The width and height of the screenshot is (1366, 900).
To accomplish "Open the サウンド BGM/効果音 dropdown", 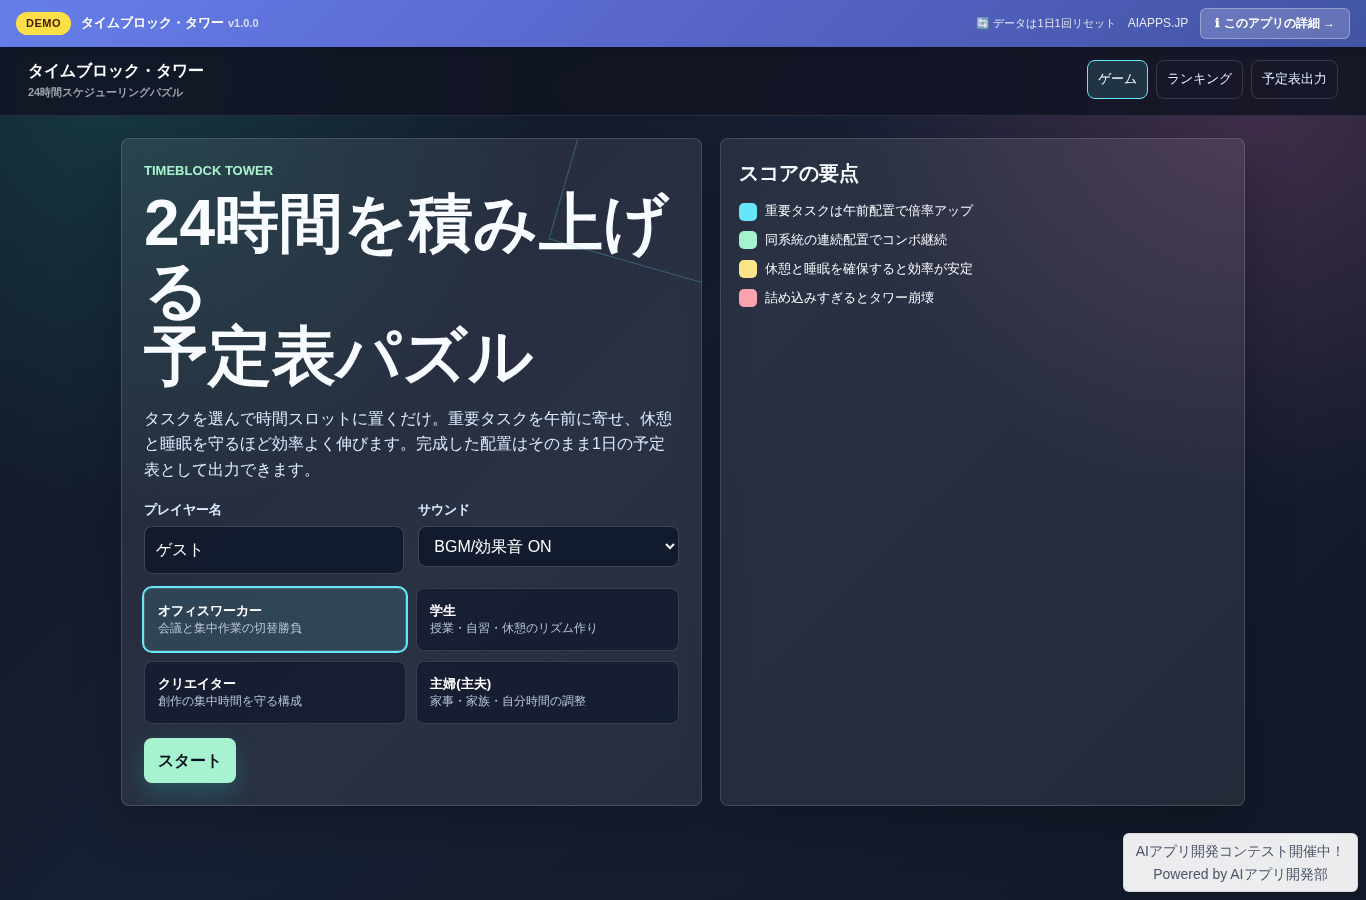I will pos(548,547).
